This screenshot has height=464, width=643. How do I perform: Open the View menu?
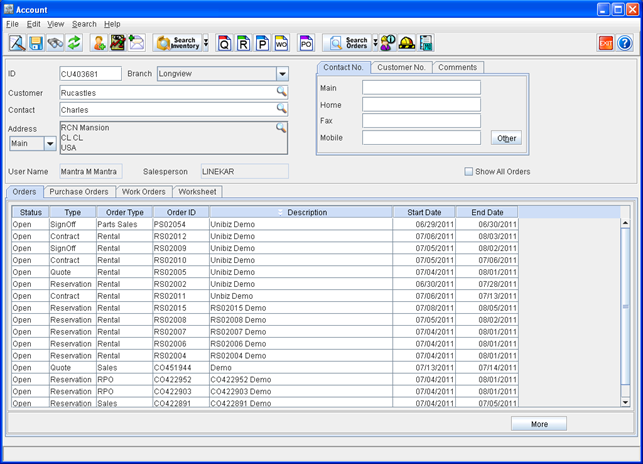click(x=55, y=24)
